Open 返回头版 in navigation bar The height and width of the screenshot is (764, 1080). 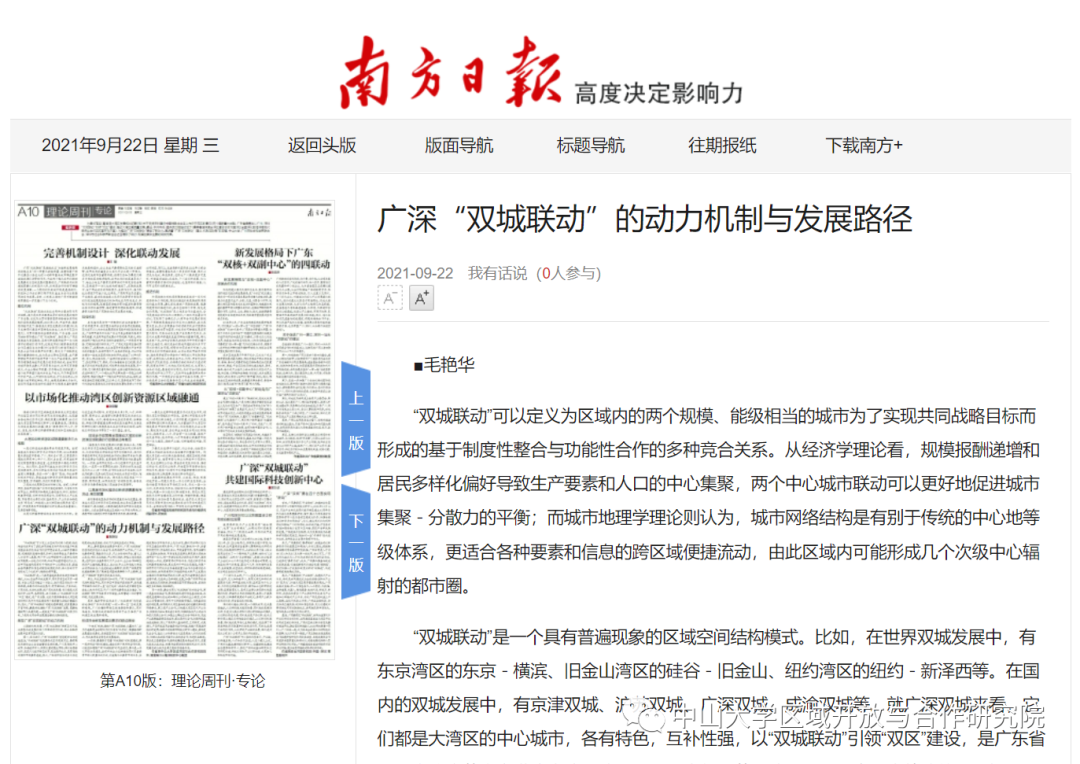(322, 145)
